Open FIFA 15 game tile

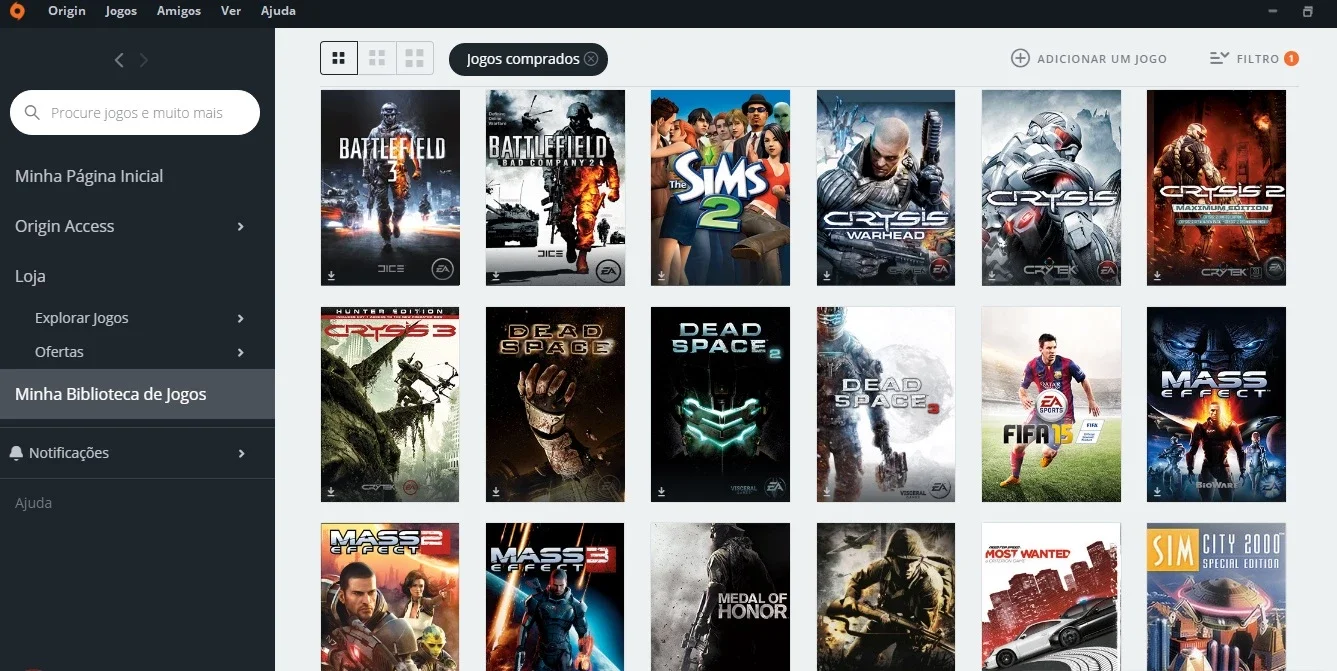point(1051,404)
